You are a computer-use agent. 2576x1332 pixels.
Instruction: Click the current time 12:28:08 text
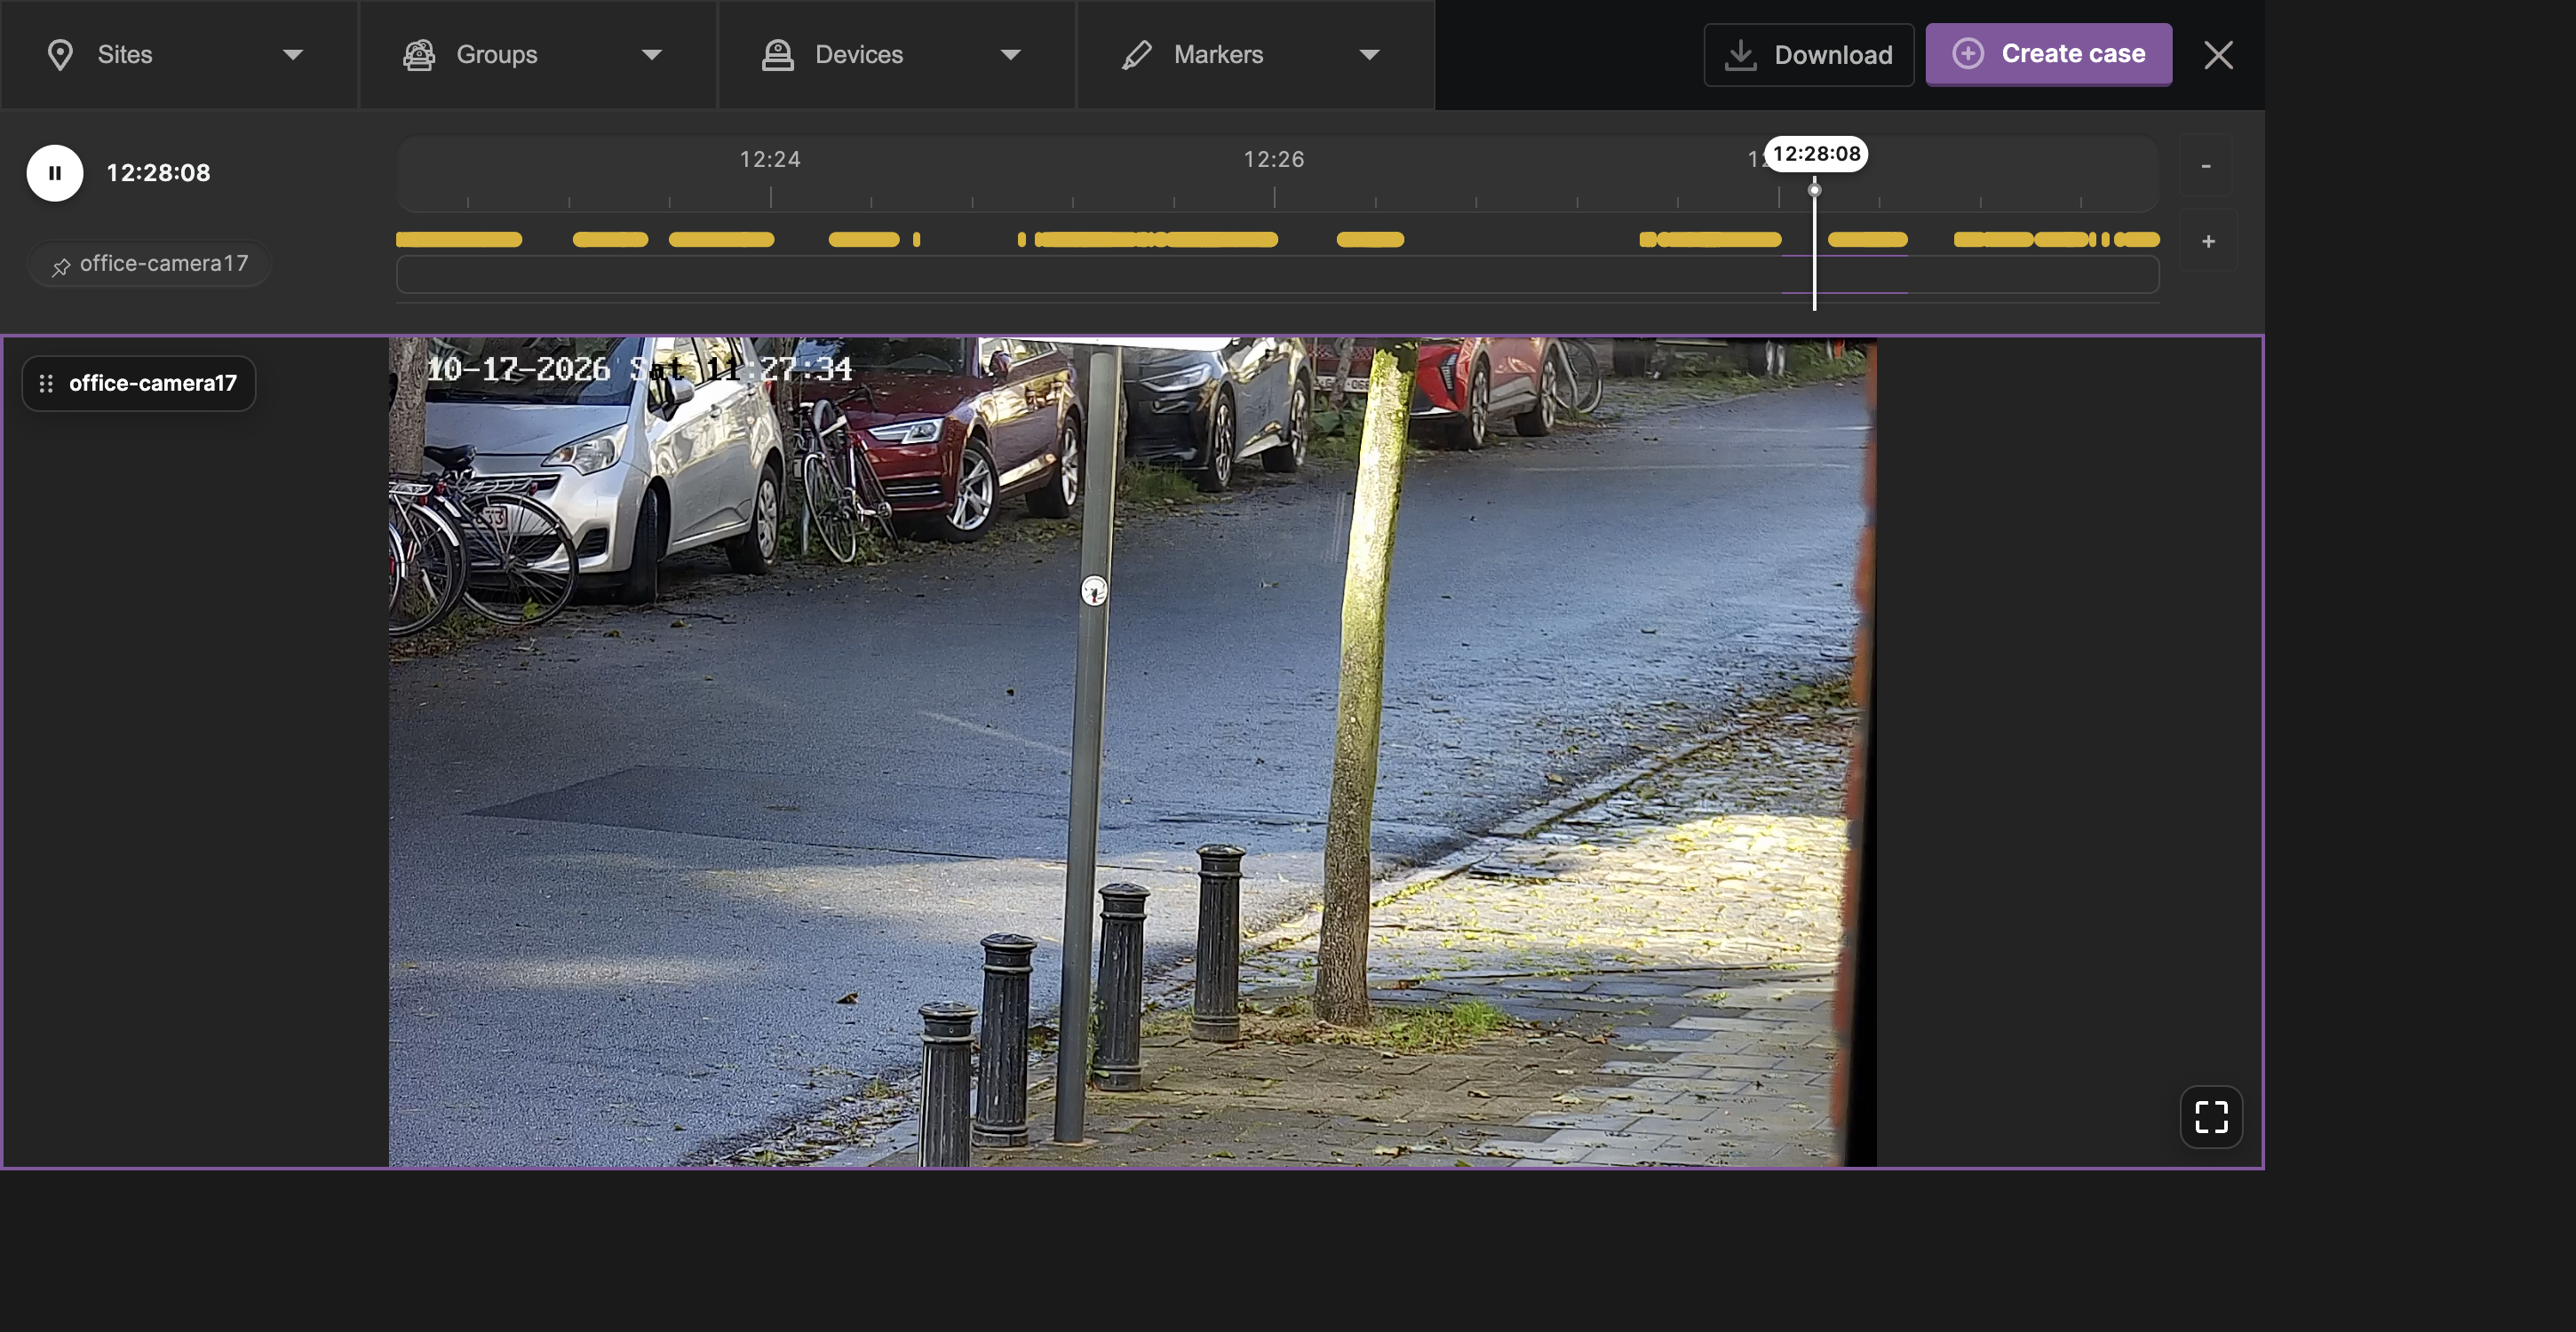pyautogui.click(x=159, y=173)
